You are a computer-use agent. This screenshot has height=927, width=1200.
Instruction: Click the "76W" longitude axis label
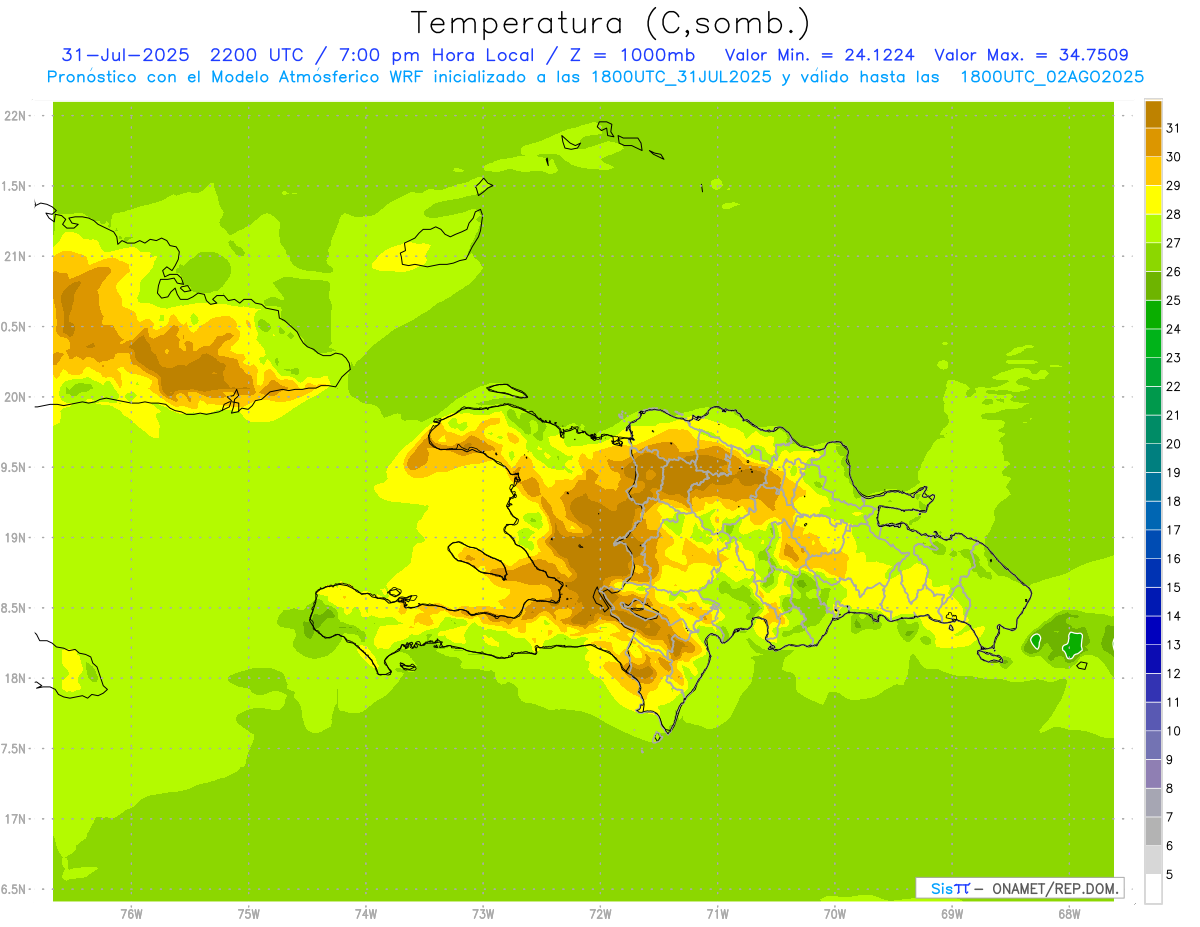click(x=131, y=914)
